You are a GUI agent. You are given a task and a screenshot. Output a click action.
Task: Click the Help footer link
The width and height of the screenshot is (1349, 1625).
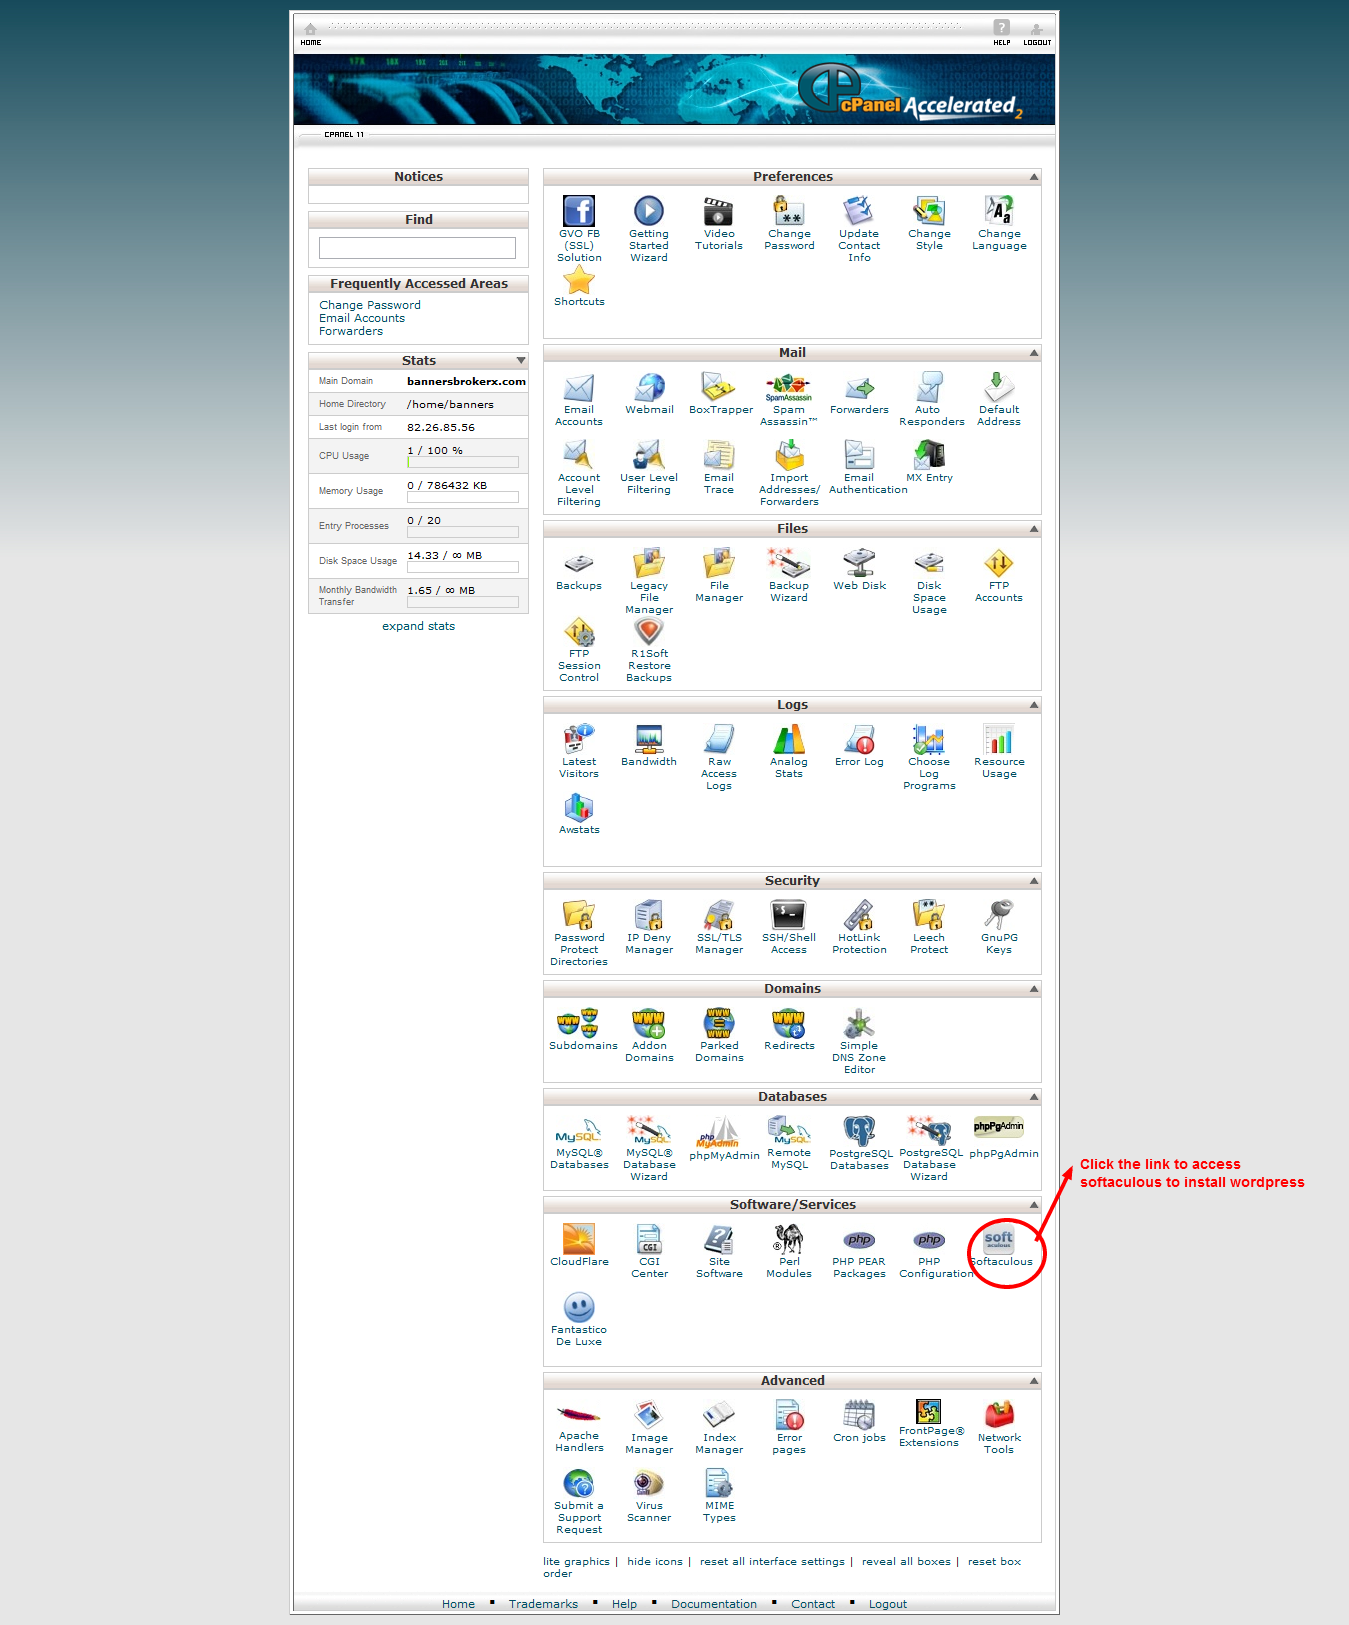coord(624,1604)
